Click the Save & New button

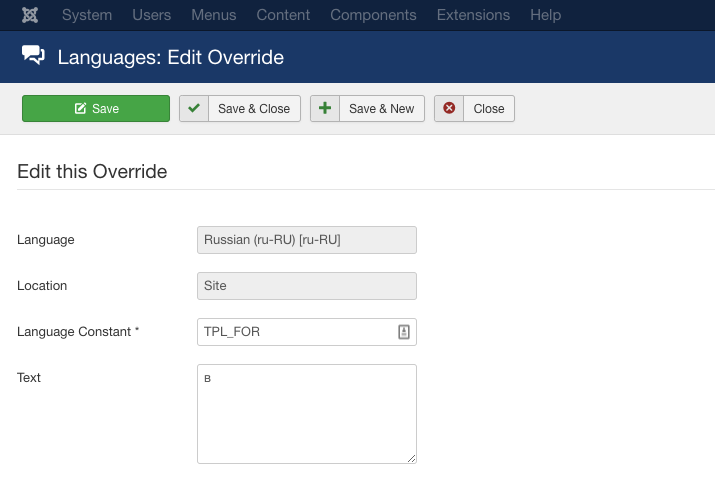click(x=381, y=108)
